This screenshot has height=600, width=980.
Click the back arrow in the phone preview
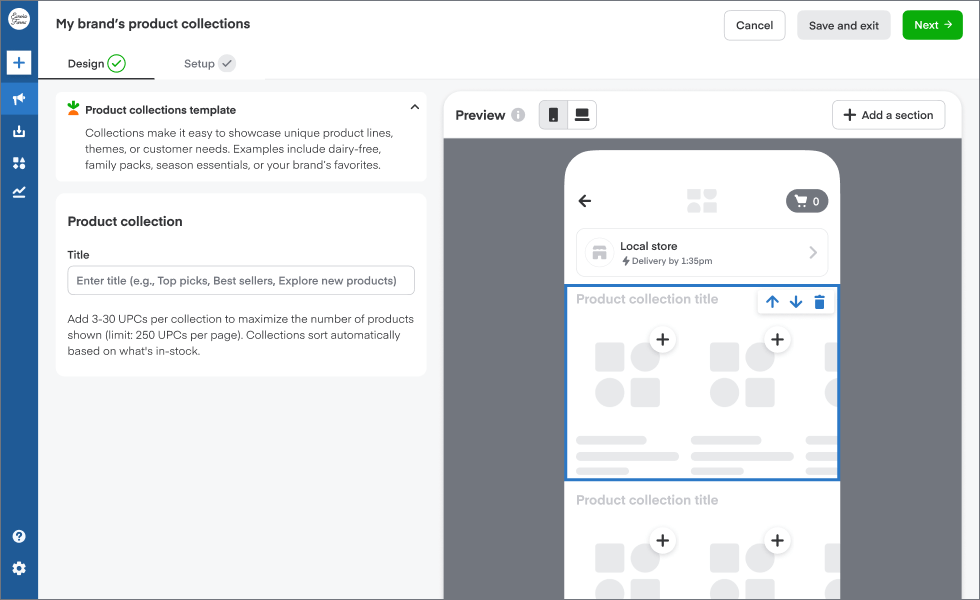(x=585, y=200)
